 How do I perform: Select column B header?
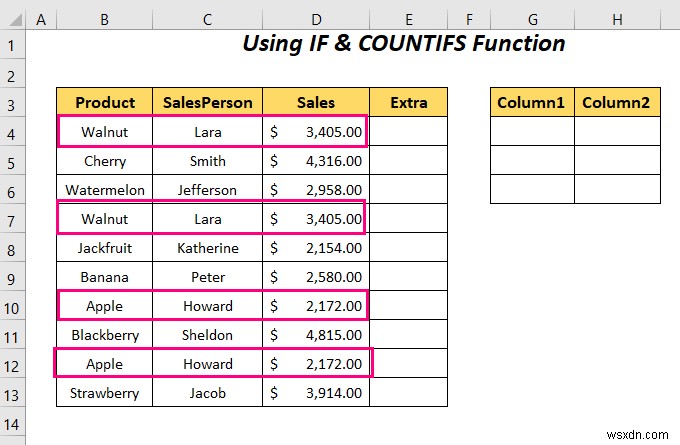[105, 20]
